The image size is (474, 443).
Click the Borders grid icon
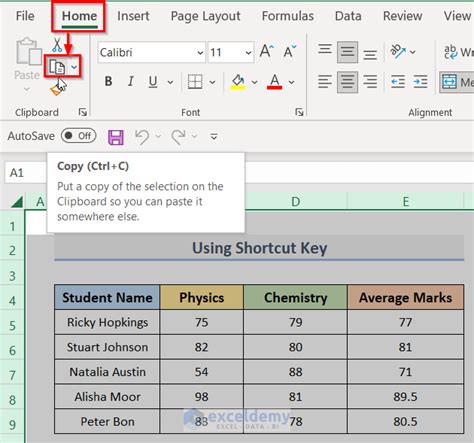[195, 82]
